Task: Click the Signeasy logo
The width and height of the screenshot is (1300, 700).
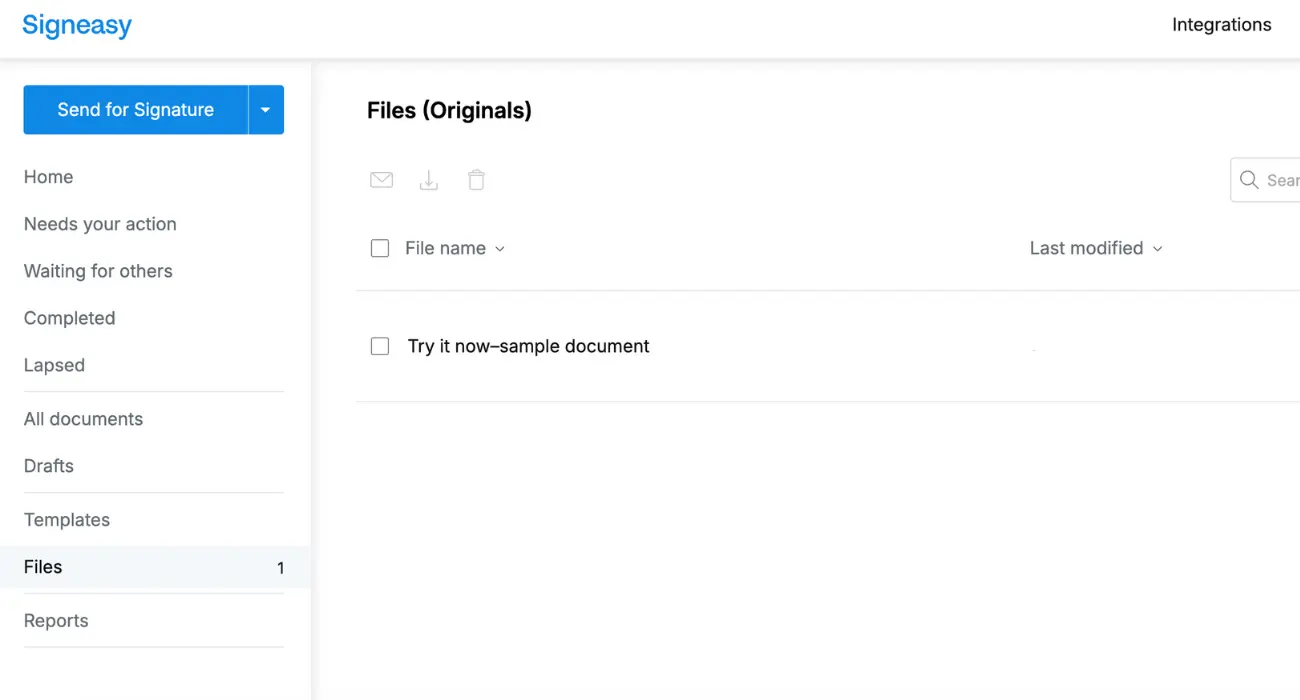Action: tap(77, 26)
